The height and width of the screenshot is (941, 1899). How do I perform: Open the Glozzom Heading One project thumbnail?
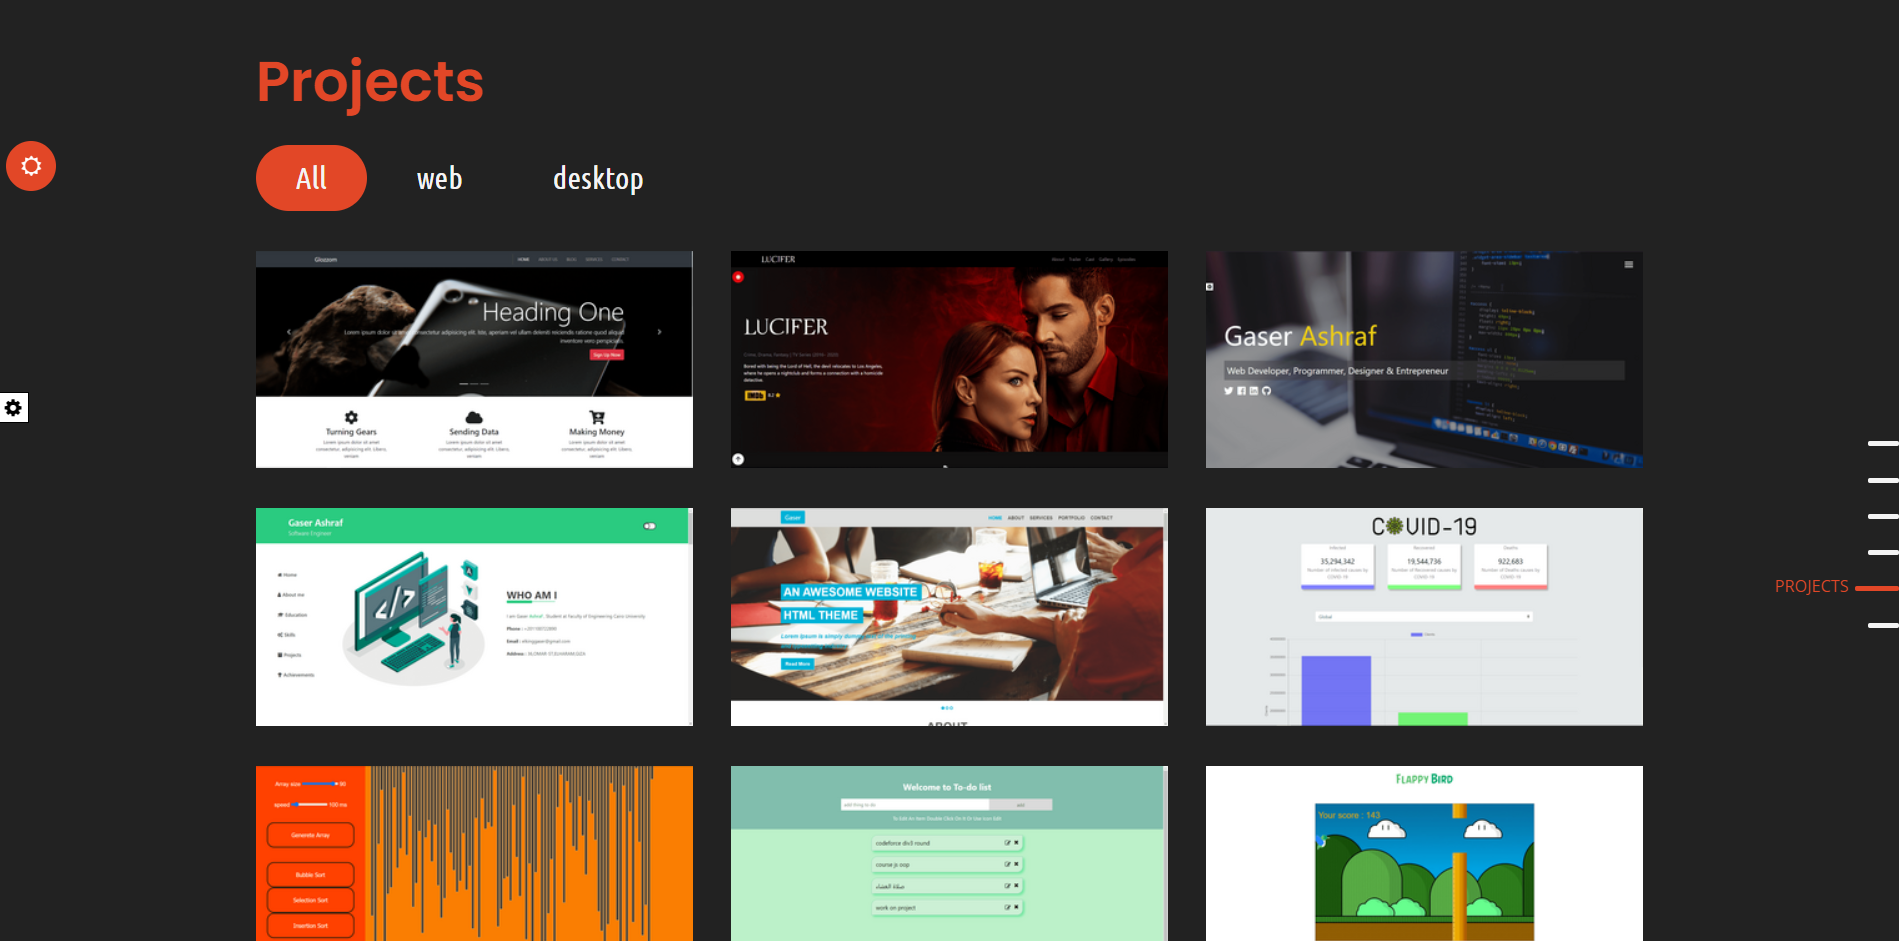tap(474, 359)
